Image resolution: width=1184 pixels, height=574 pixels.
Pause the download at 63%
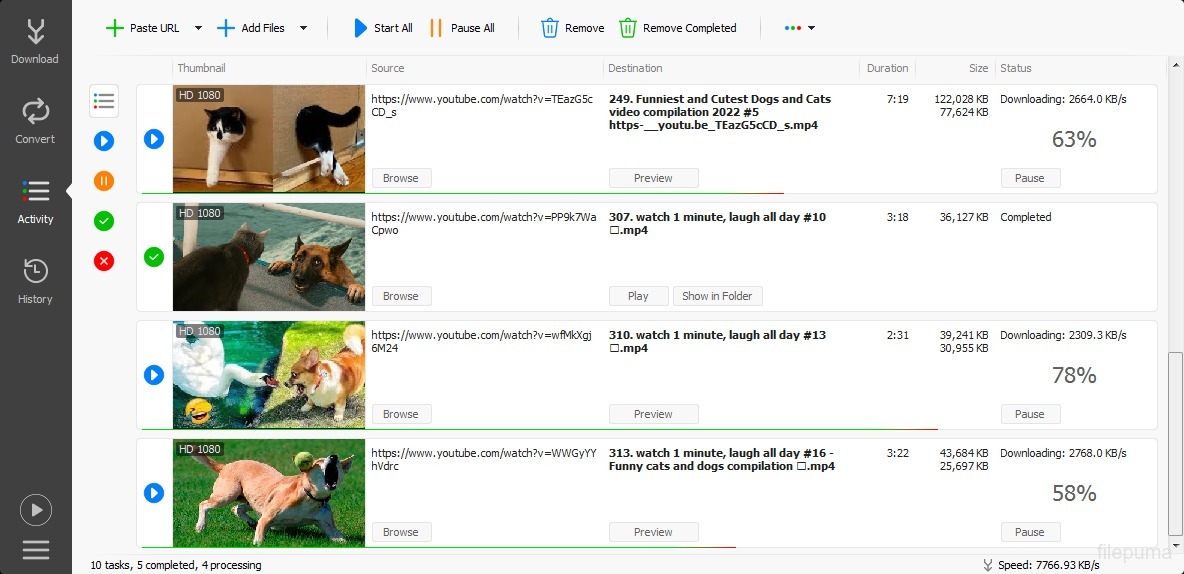click(x=1030, y=178)
